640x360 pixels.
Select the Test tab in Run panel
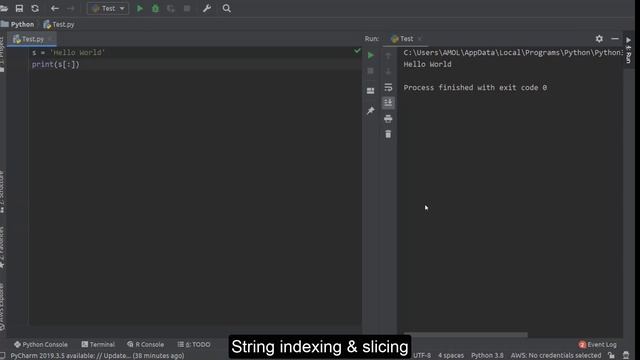click(402, 39)
